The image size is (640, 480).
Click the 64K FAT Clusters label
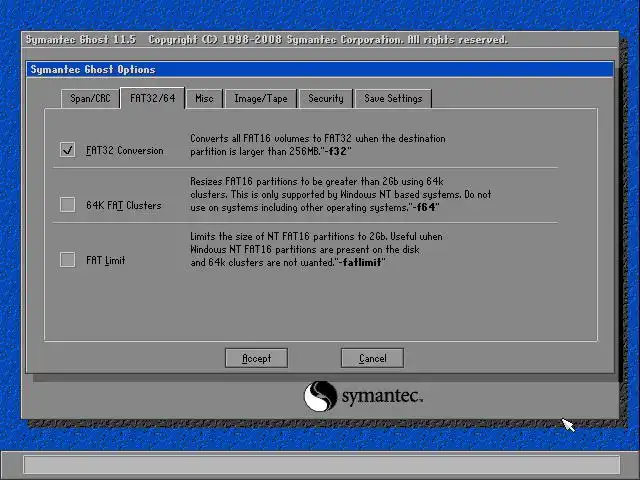[124, 205]
